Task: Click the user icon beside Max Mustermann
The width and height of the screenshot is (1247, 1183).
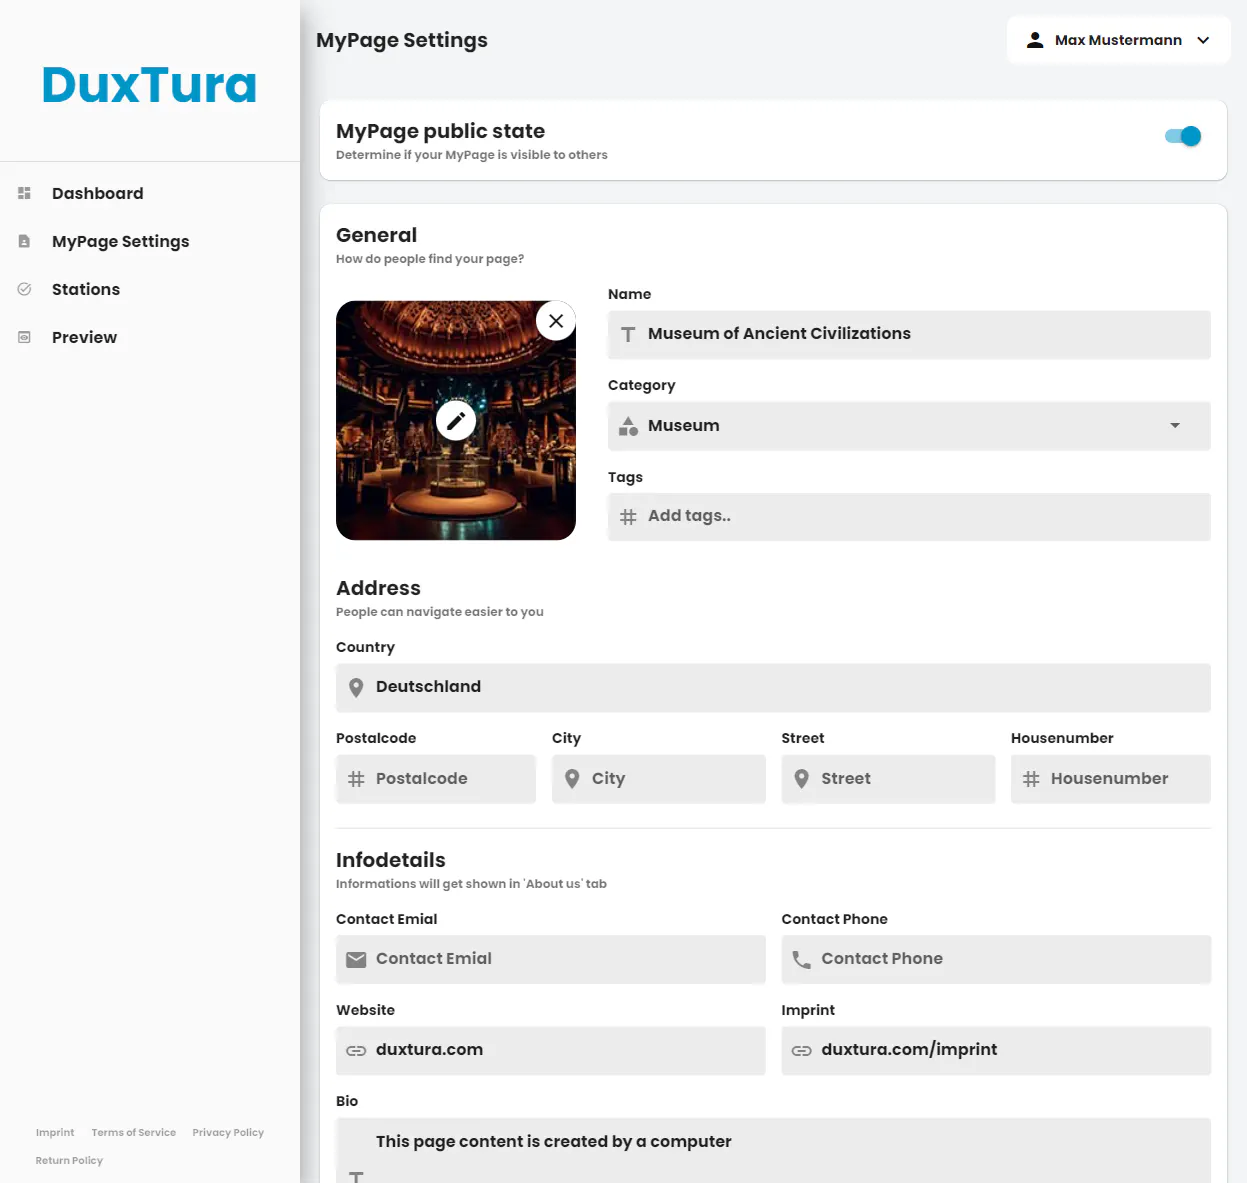Action: tap(1035, 40)
